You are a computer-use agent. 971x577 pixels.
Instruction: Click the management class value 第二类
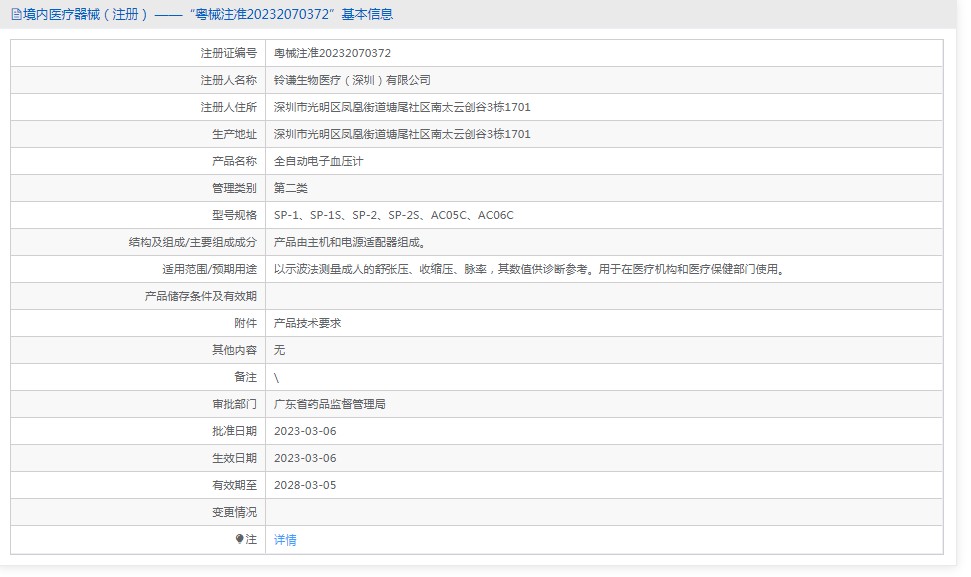point(290,188)
